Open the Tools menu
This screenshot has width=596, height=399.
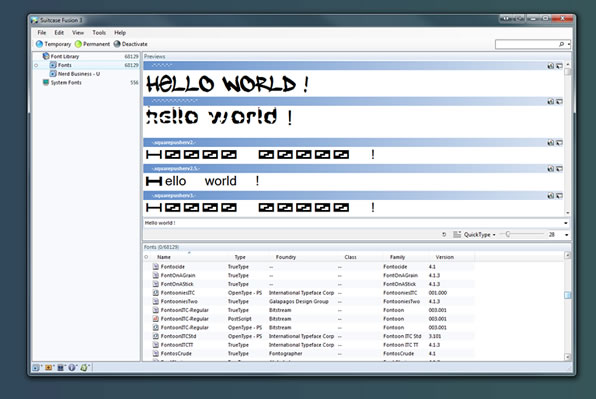[x=99, y=33]
